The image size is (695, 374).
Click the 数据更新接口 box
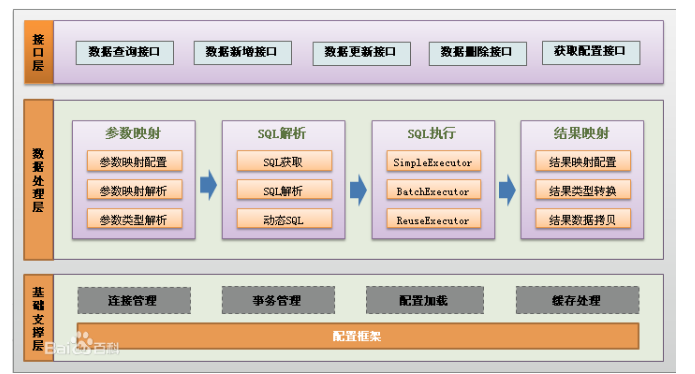(361, 54)
